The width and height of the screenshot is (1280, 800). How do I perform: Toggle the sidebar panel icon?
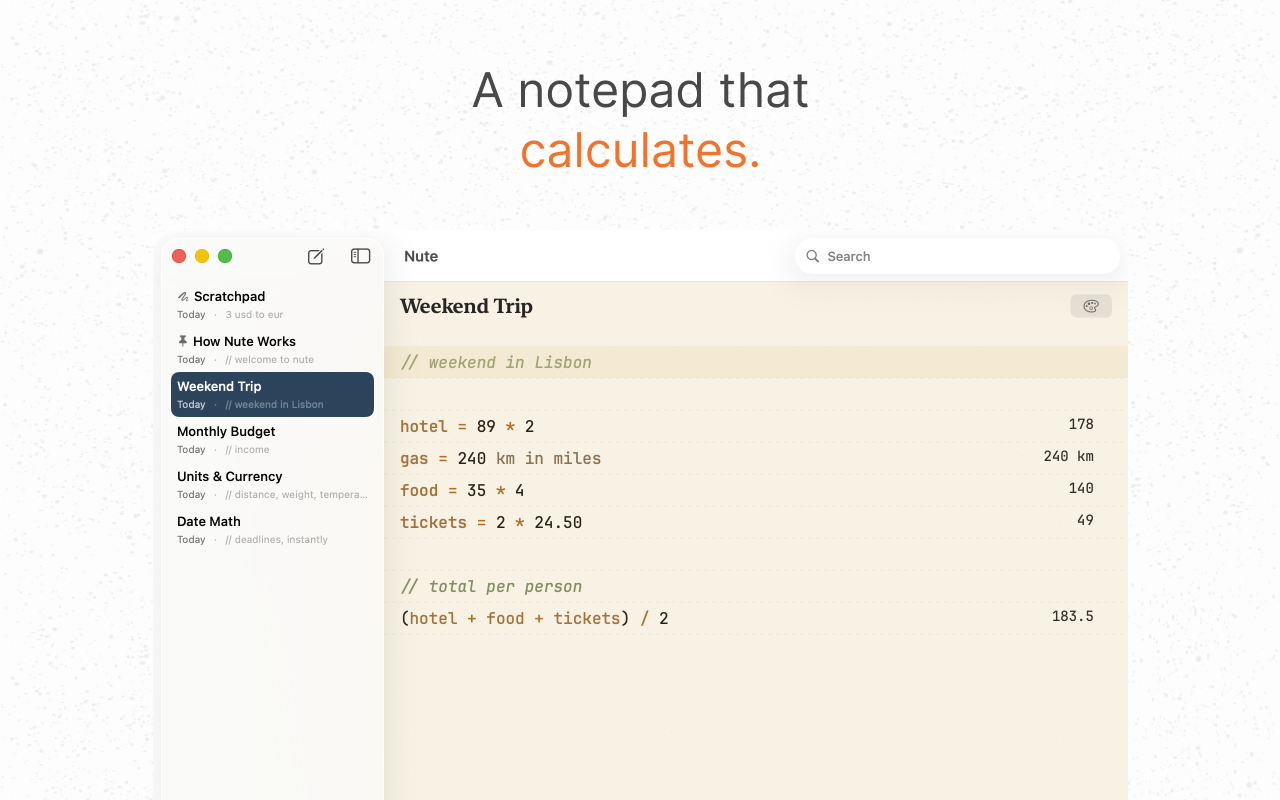point(361,256)
